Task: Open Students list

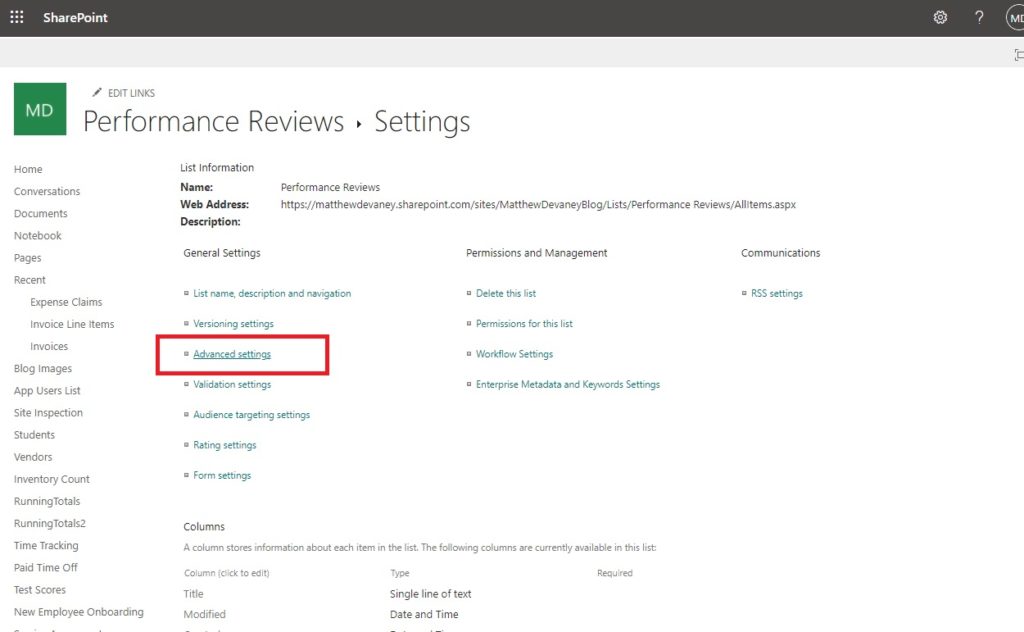Action: 35,435
